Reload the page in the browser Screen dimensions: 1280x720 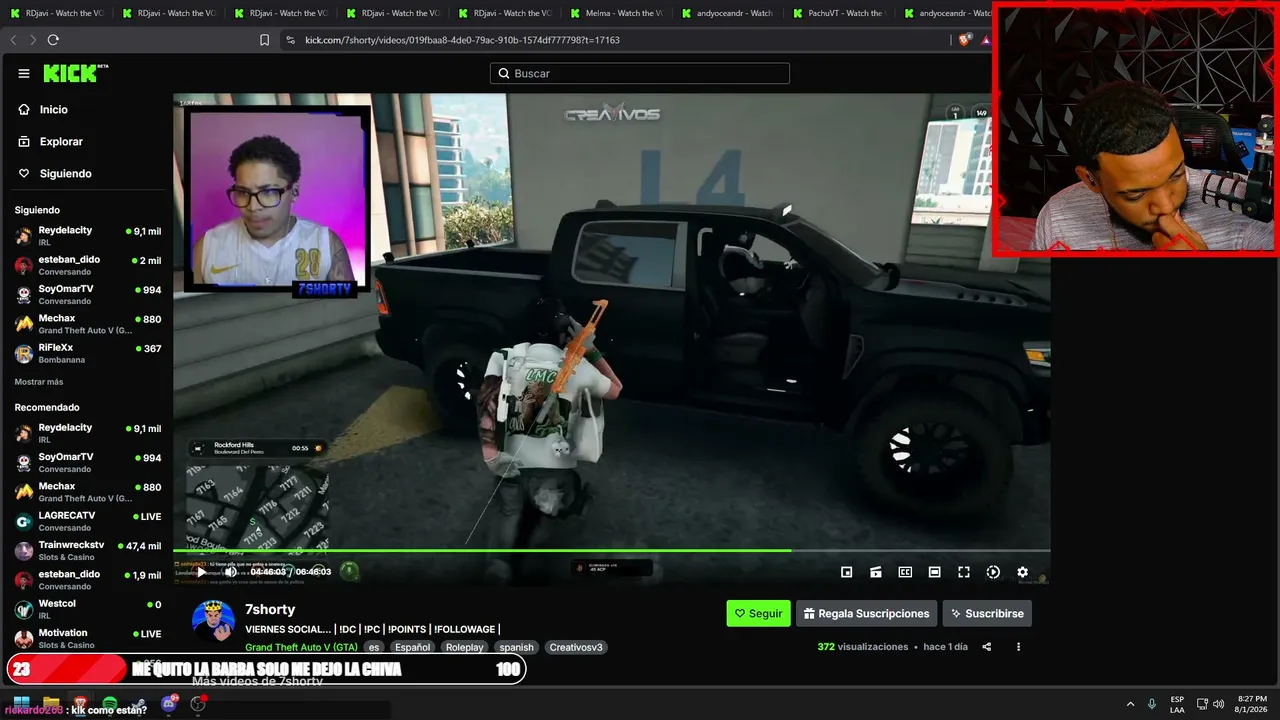(53, 40)
